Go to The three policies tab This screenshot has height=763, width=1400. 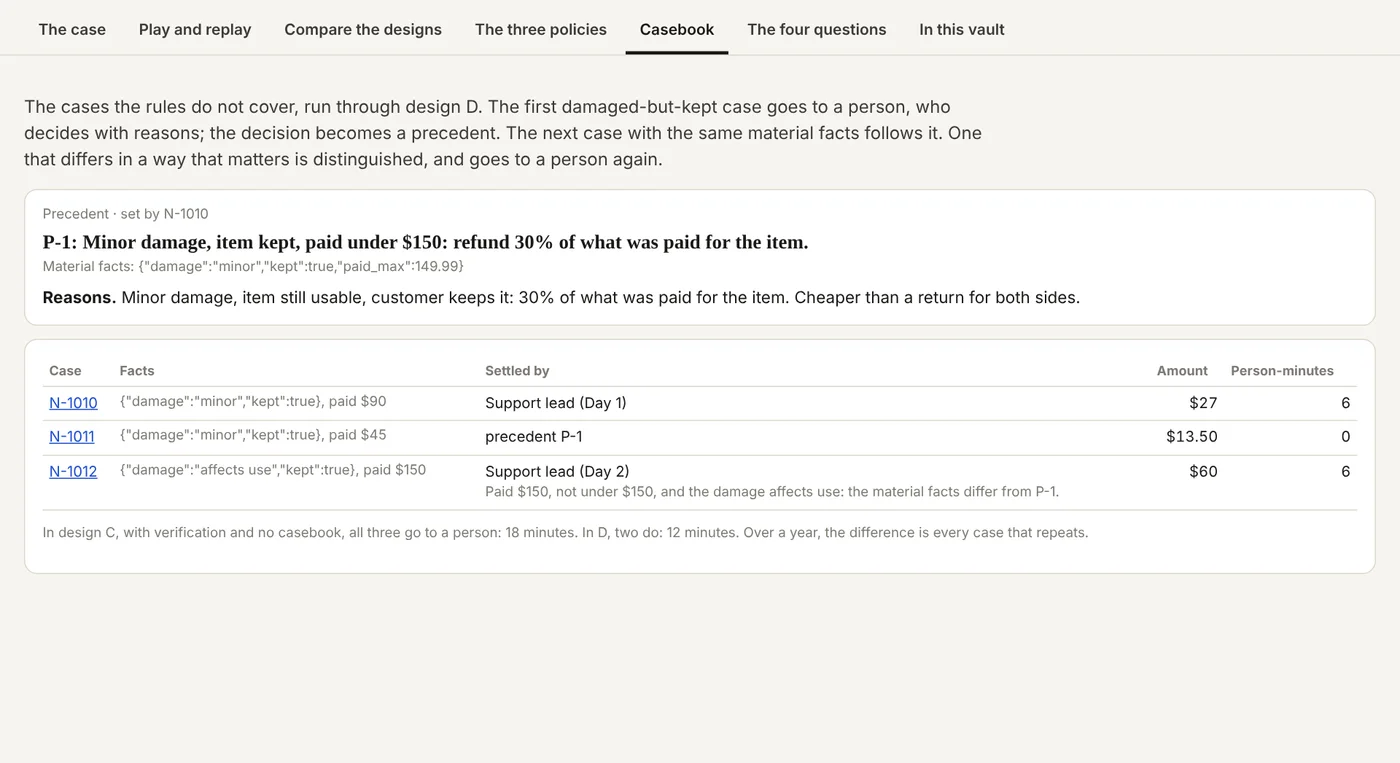(x=541, y=29)
